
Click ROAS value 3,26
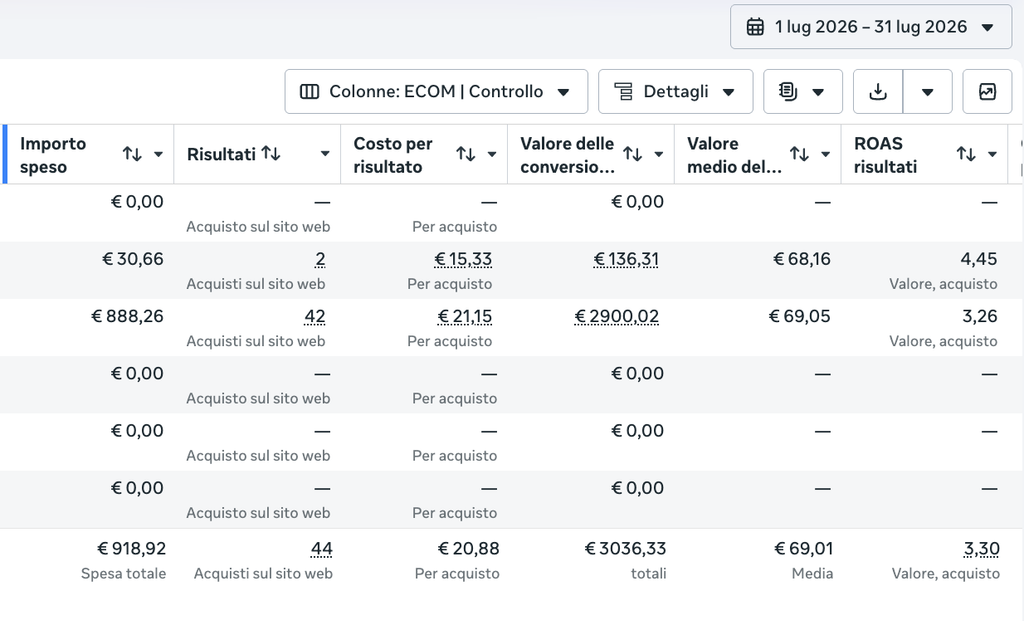(980, 317)
